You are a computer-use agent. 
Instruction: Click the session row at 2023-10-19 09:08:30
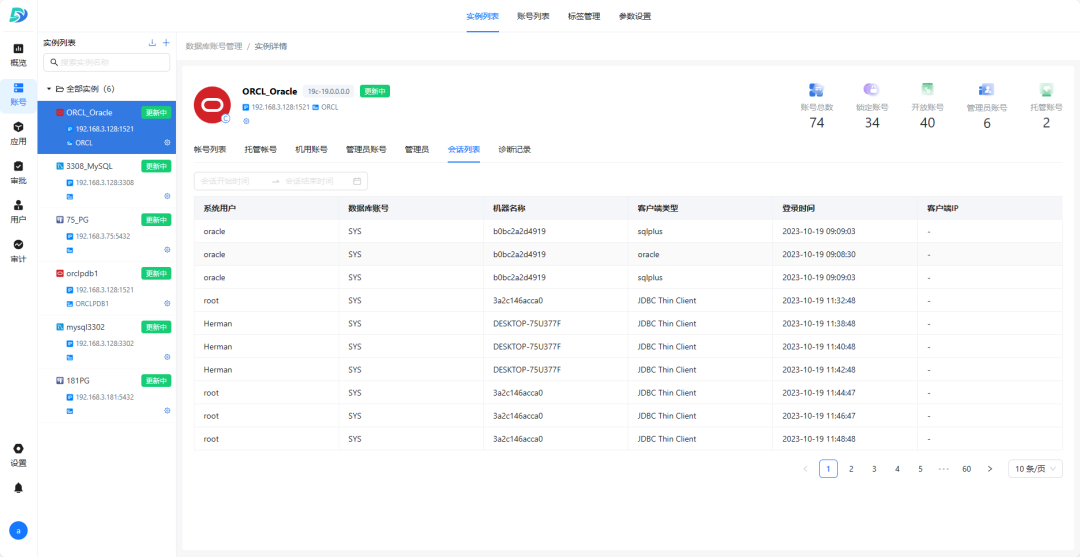(628, 254)
